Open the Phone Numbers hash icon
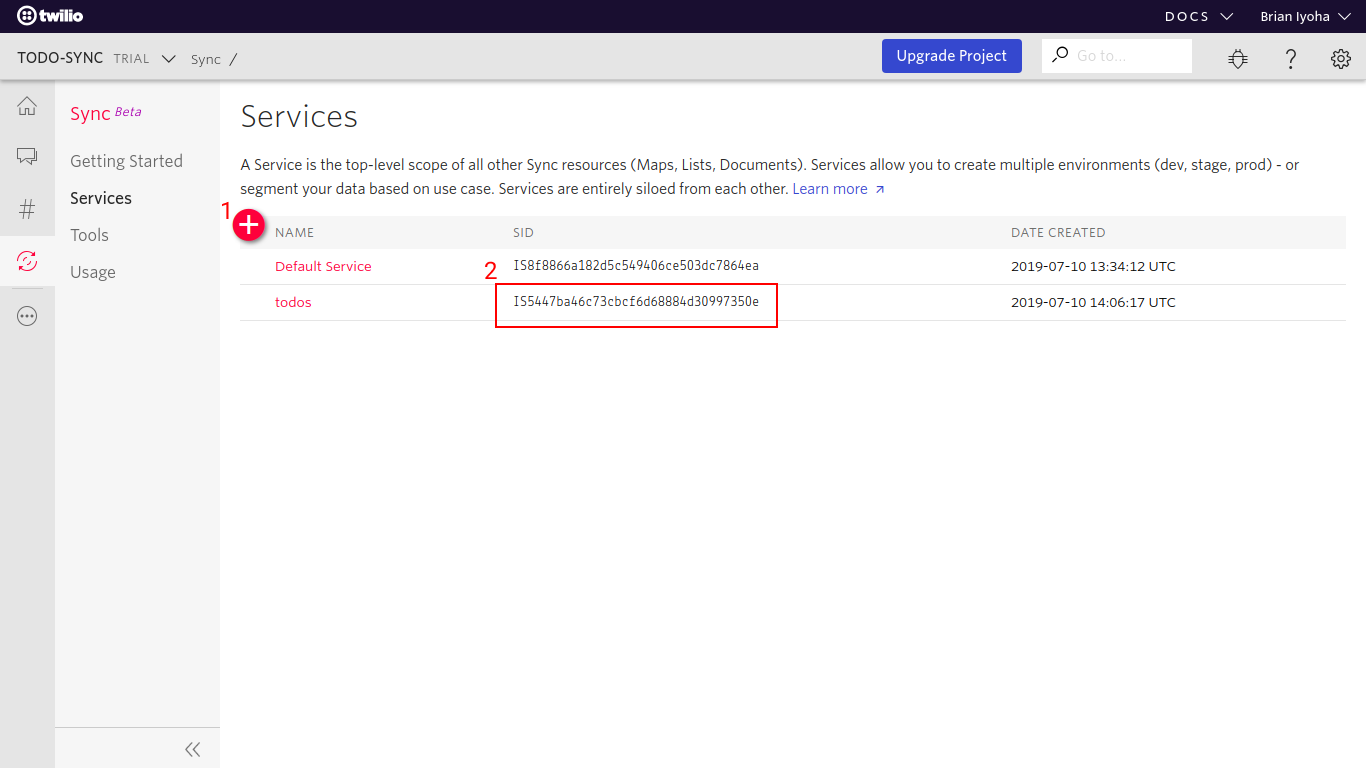Screen dimensions: 1366x768 coord(27,209)
